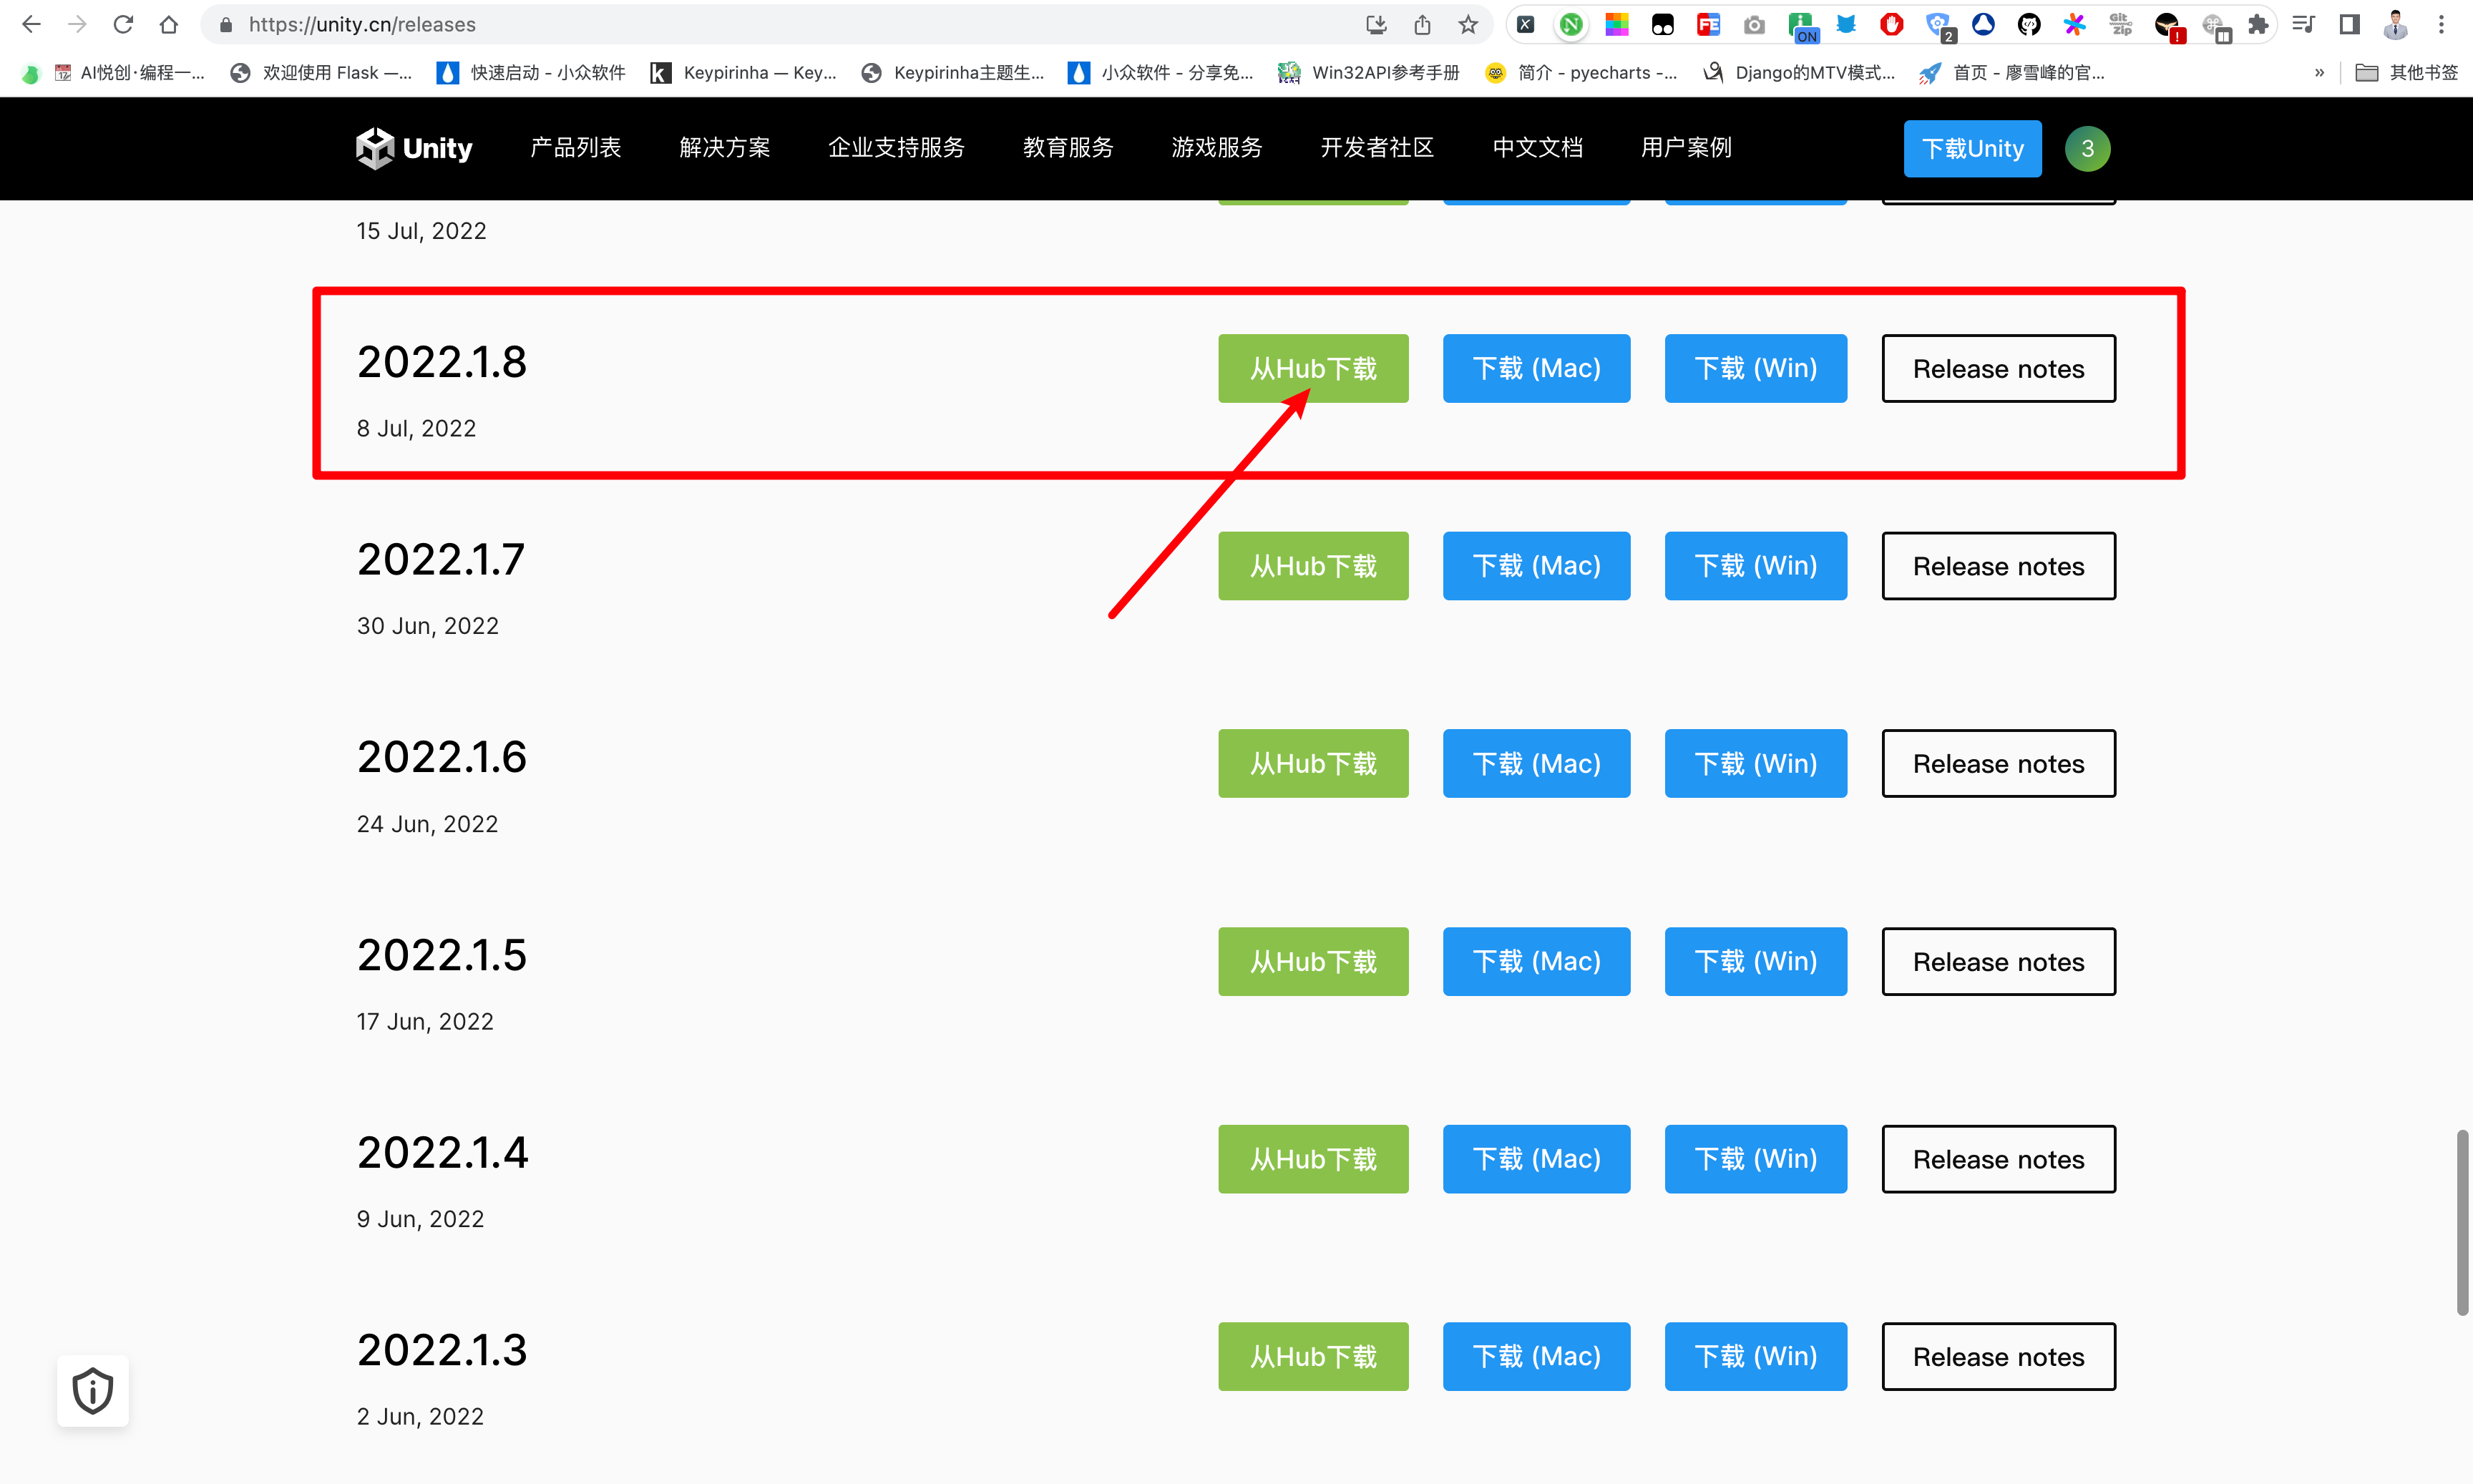Image resolution: width=2473 pixels, height=1484 pixels.
Task: Open the 首页 - 廖雪峰的官 bookmark
Action: tap(2012, 72)
